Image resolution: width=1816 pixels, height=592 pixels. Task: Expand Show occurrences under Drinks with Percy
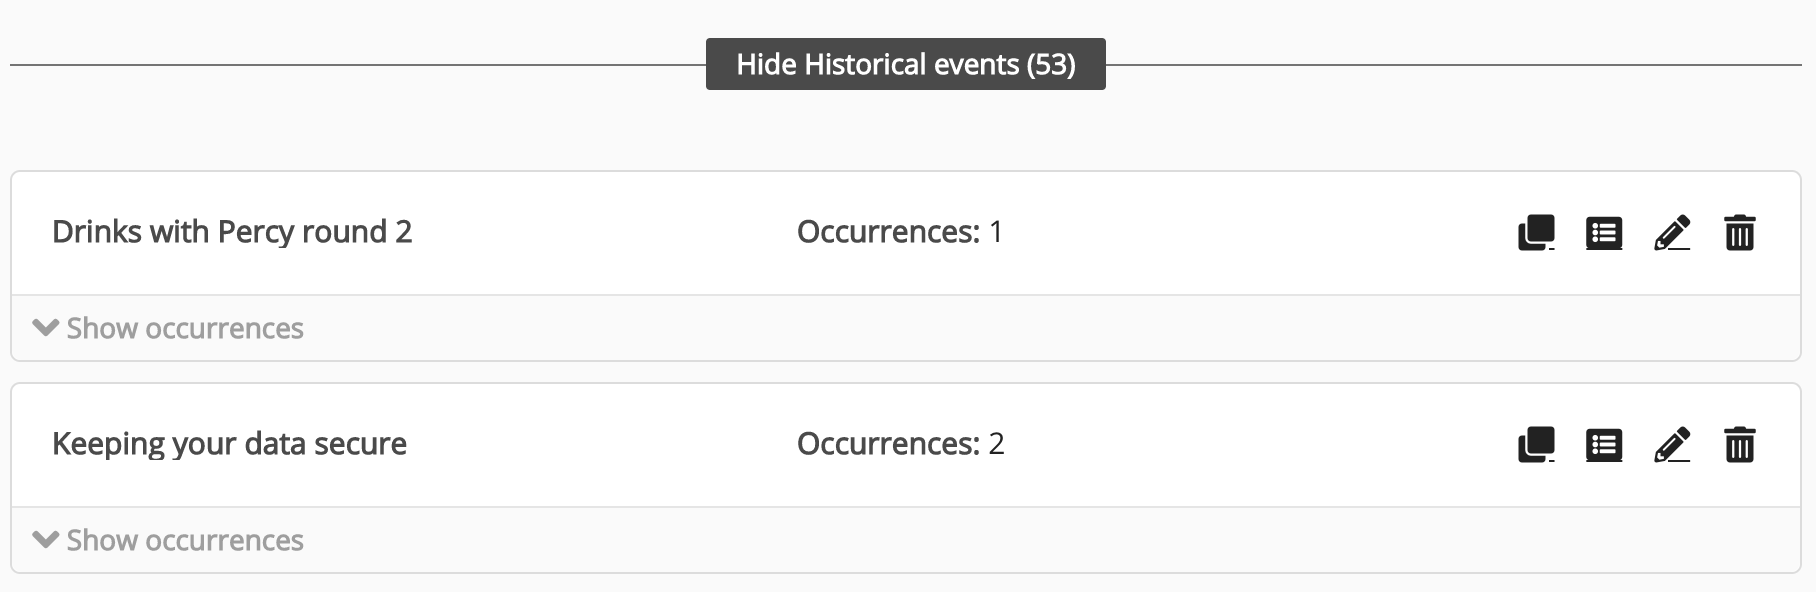click(x=185, y=328)
